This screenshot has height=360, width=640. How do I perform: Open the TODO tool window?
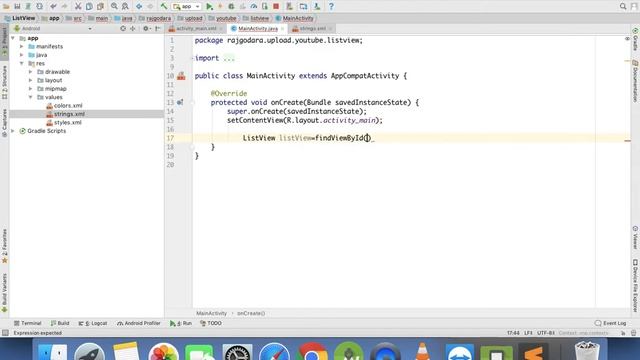coord(211,323)
